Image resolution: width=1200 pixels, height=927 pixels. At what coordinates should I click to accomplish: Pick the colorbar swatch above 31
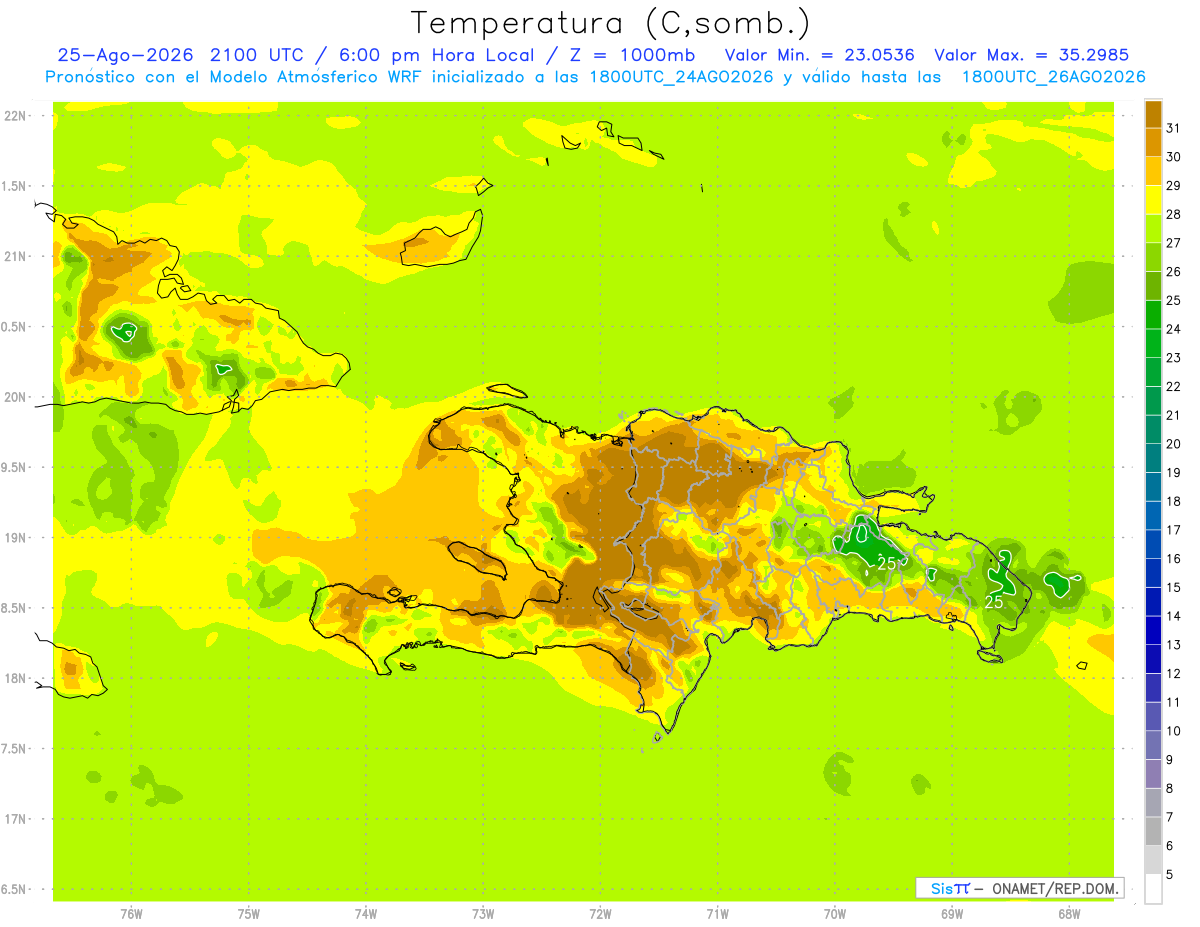(1153, 114)
